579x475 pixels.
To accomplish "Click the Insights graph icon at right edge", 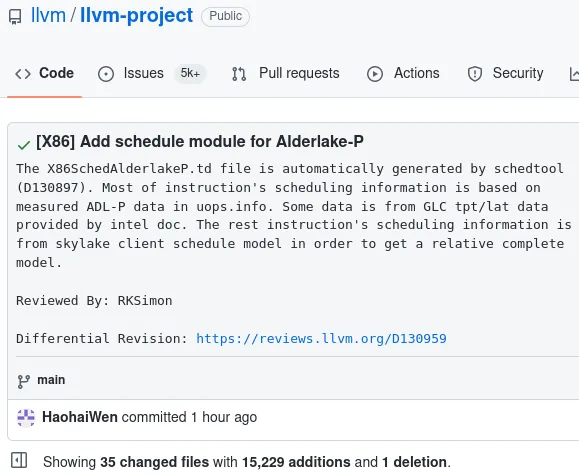I will pyautogui.click(x=574, y=74).
